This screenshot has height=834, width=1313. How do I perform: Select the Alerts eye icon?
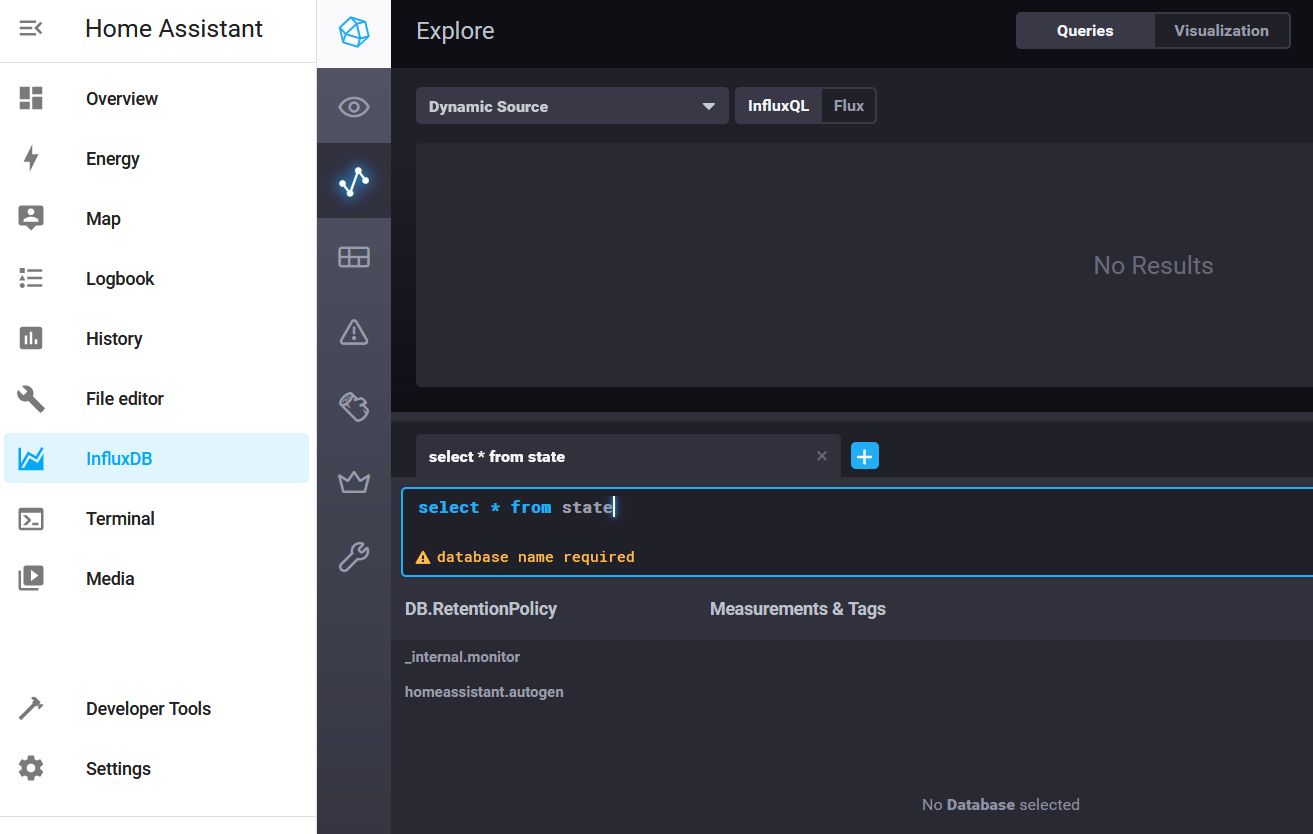click(354, 105)
